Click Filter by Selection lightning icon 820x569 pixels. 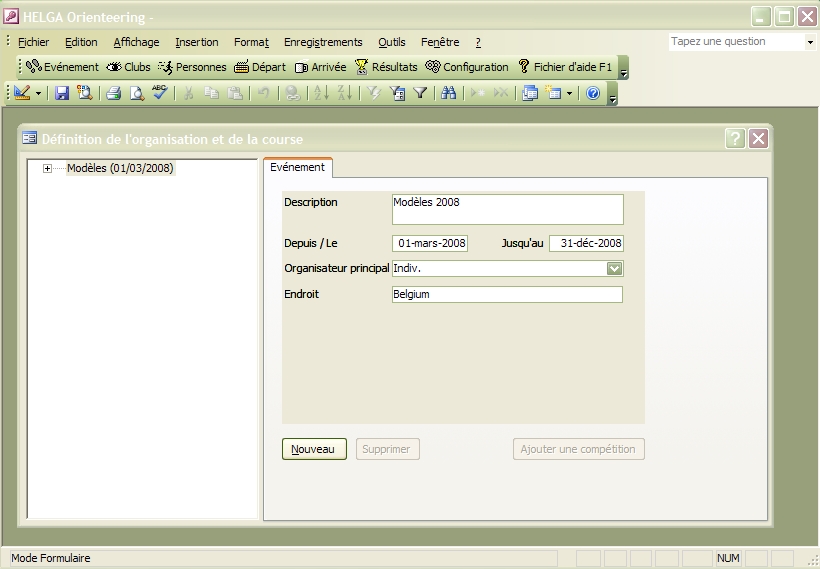[373, 93]
